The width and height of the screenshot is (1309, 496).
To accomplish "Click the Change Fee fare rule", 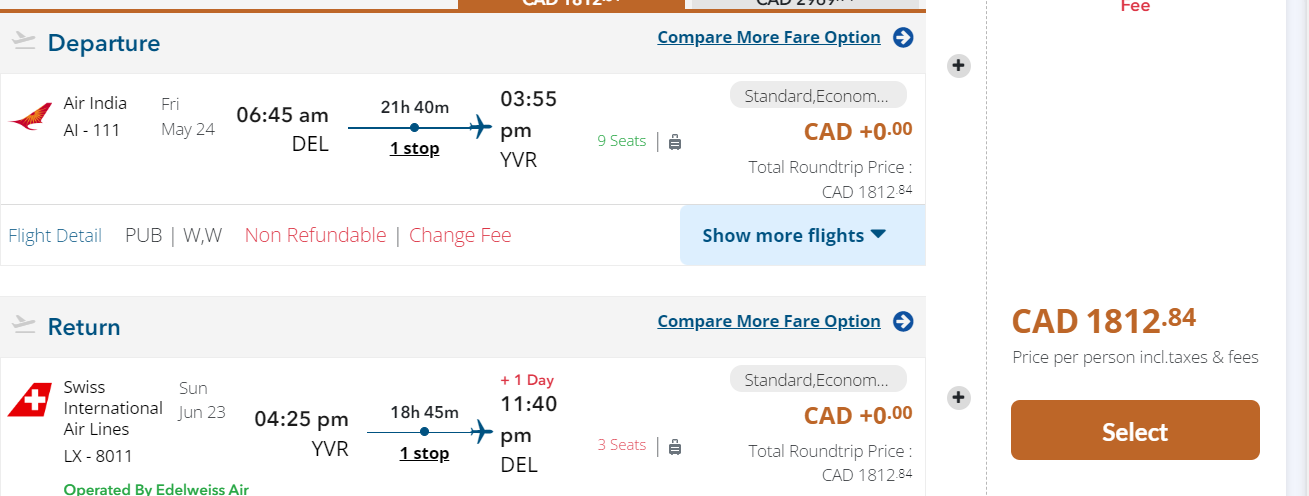I will [x=460, y=236].
